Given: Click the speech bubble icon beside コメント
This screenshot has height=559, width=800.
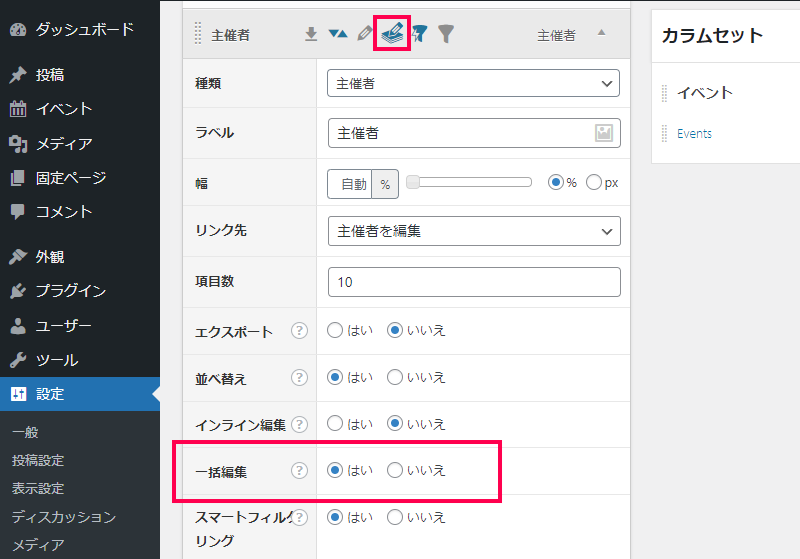Looking at the screenshot, I should pos(18,212).
